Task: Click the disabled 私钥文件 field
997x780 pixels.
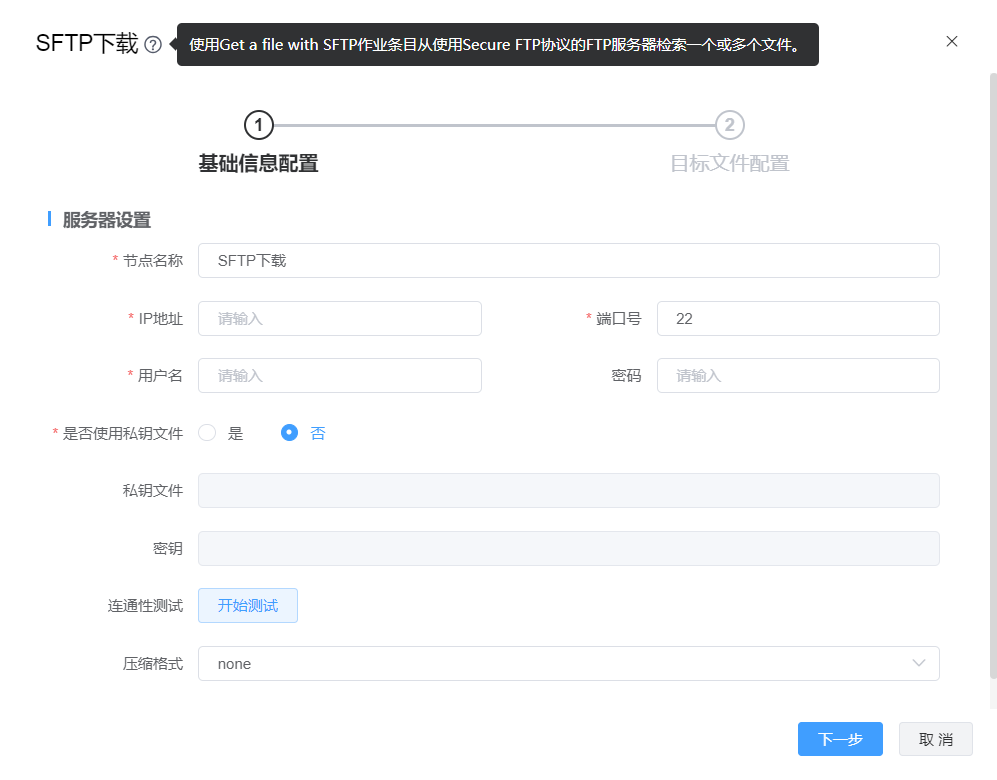Action: 568,491
